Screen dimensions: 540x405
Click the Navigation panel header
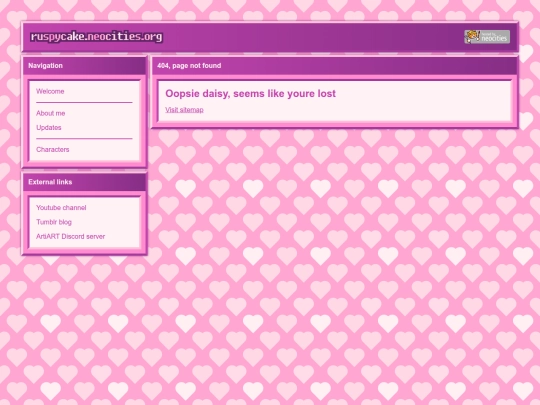(84, 66)
